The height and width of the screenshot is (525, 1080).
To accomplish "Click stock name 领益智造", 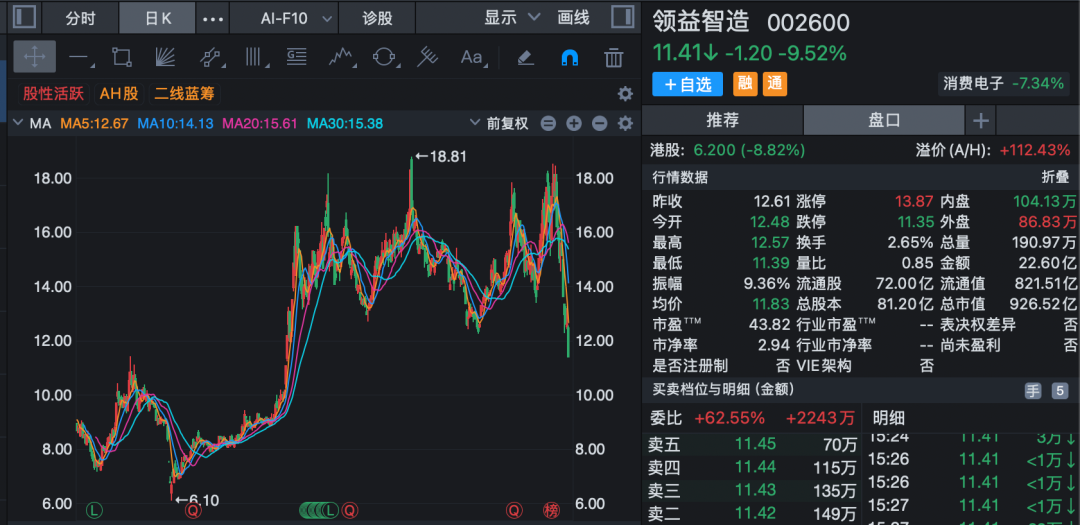I will (x=700, y=22).
